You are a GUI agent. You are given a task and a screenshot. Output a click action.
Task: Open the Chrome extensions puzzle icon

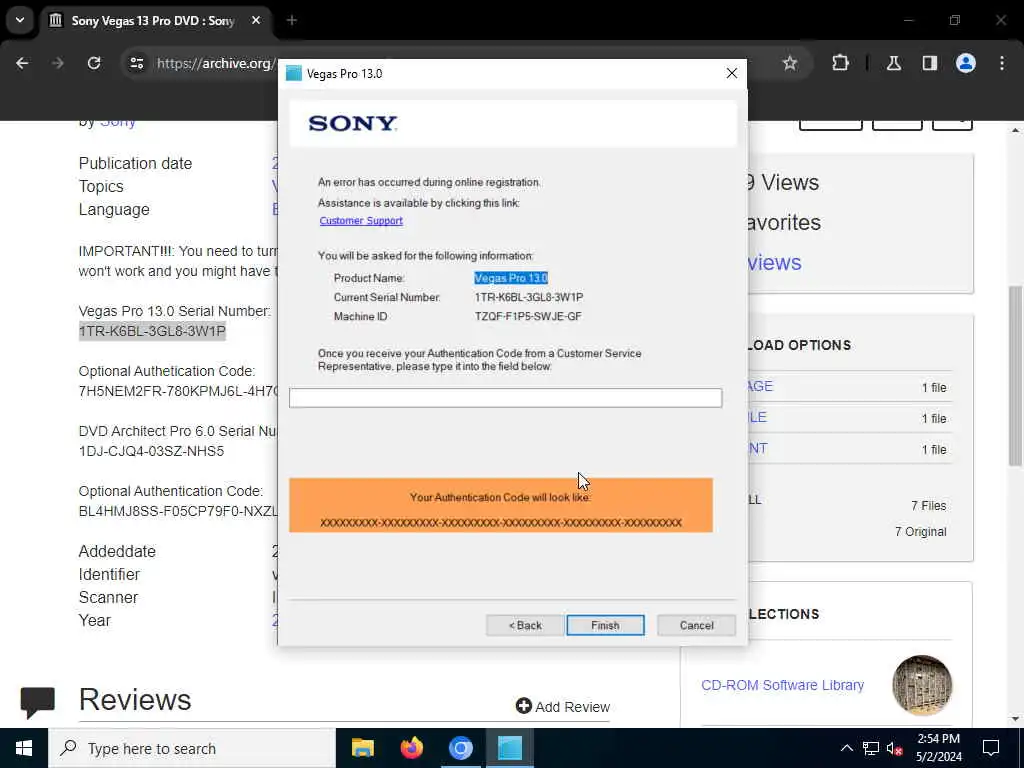(840, 63)
